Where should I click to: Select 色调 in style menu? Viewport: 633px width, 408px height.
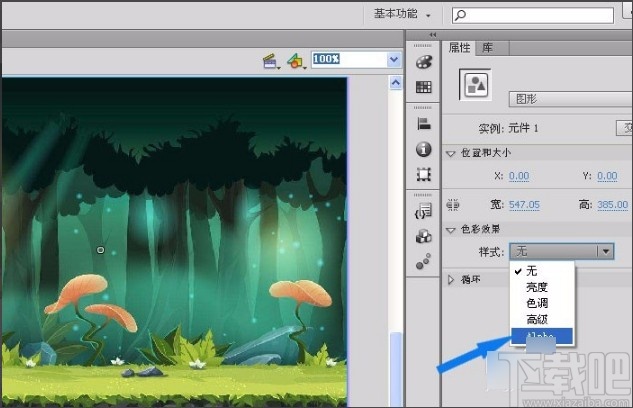click(x=542, y=303)
